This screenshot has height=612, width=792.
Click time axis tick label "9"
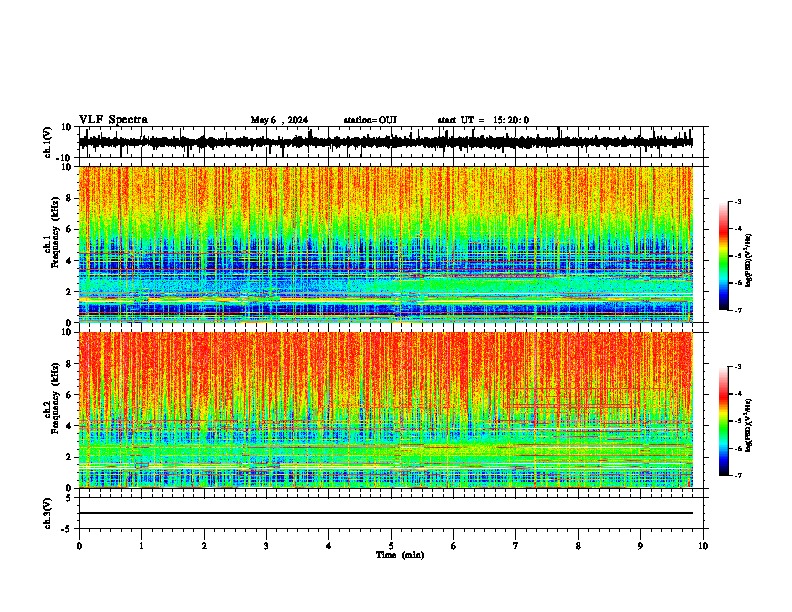click(640, 546)
